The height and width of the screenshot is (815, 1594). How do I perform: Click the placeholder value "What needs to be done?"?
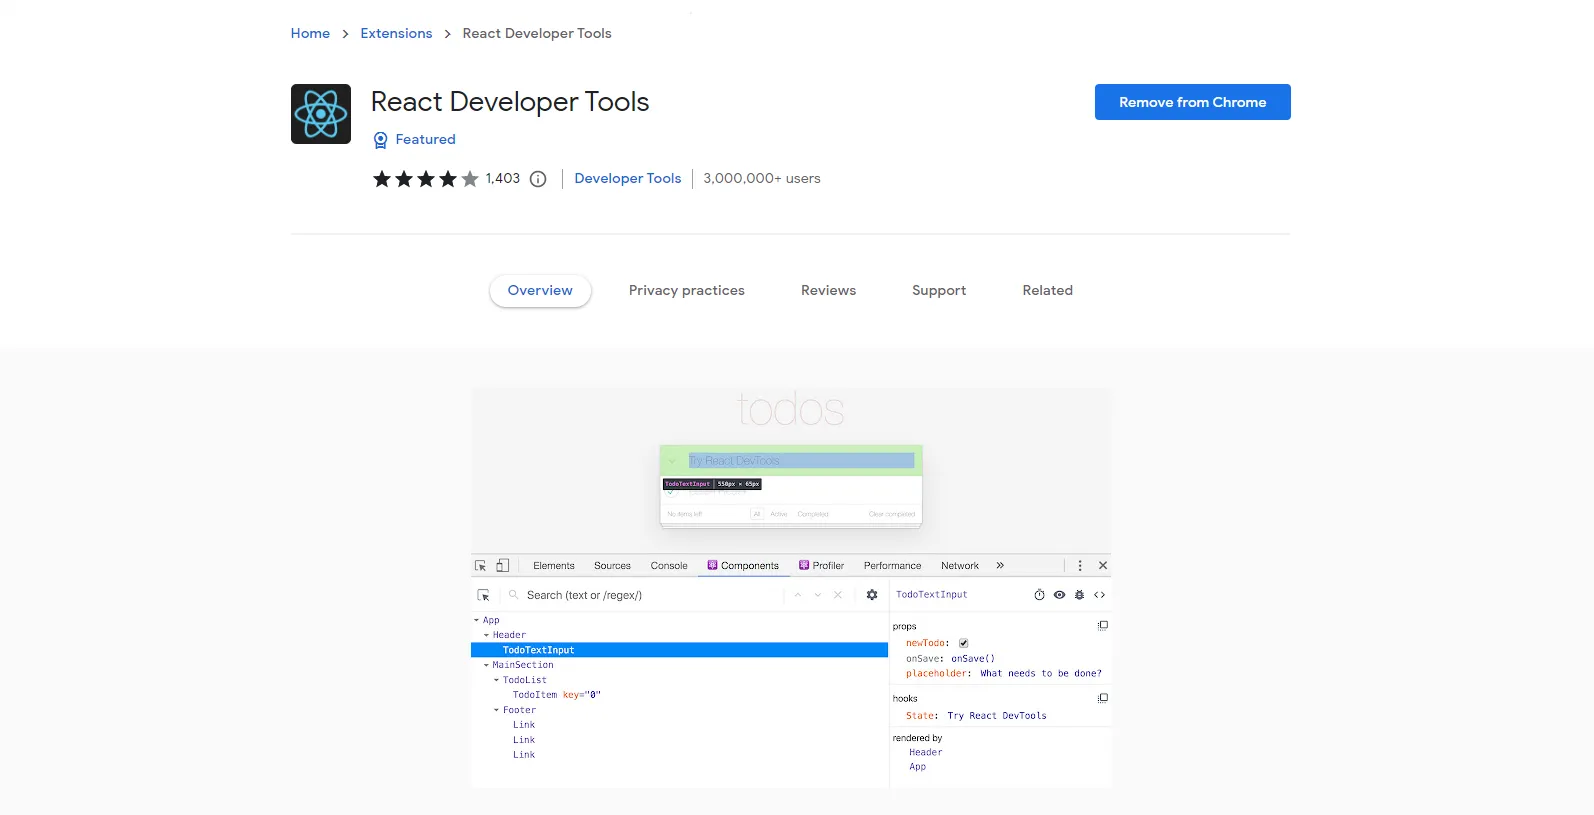pyautogui.click(x=1041, y=674)
